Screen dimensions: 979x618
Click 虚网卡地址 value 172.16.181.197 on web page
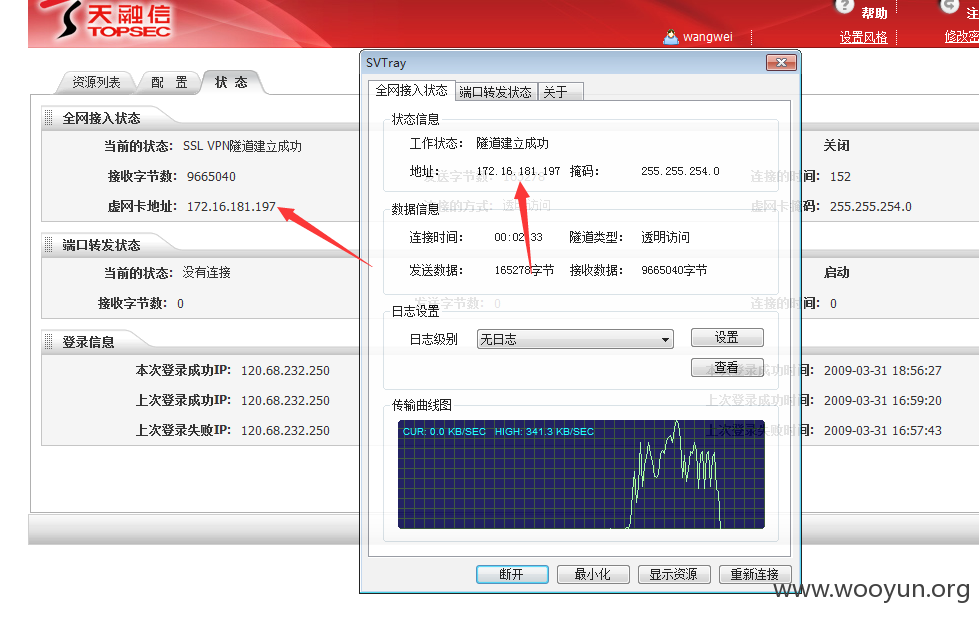pyautogui.click(x=231, y=207)
